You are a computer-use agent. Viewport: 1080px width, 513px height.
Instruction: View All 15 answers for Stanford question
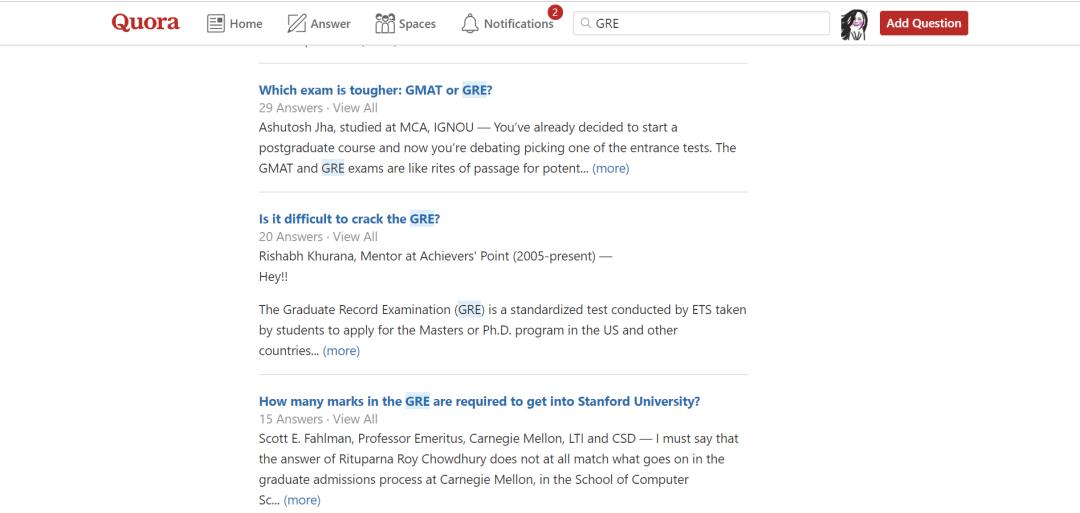pos(355,419)
